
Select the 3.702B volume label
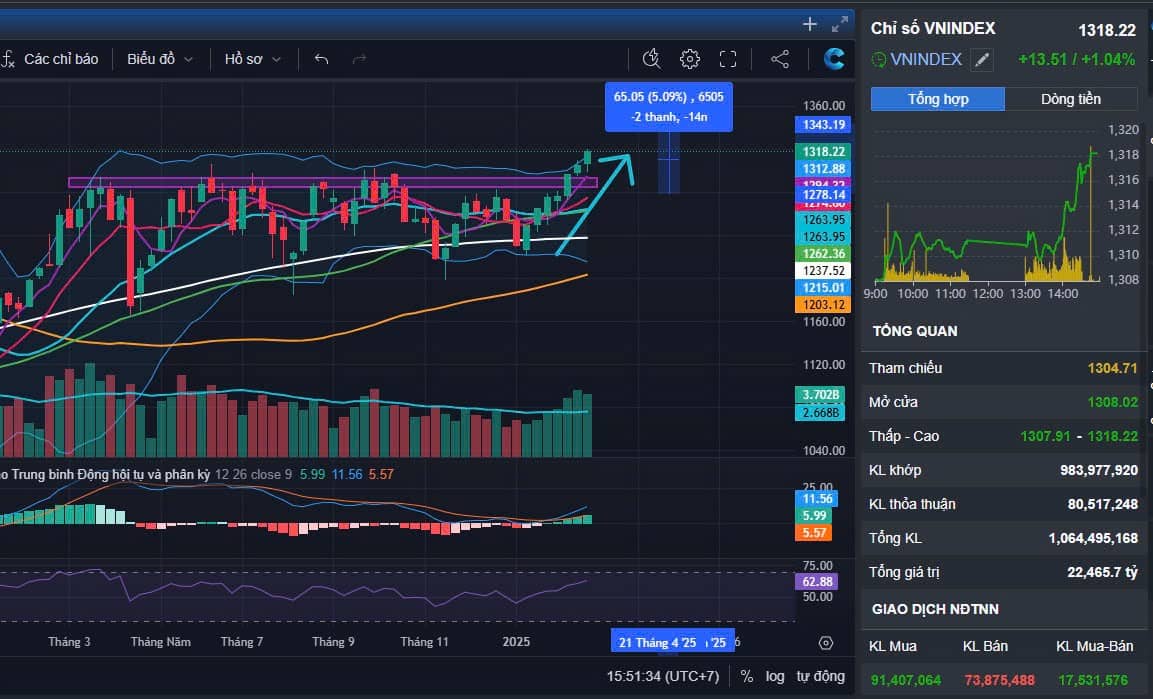pos(820,395)
